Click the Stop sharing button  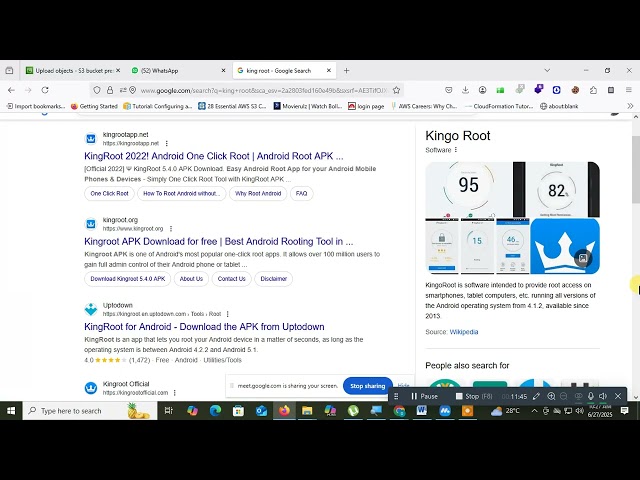[x=367, y=386]
